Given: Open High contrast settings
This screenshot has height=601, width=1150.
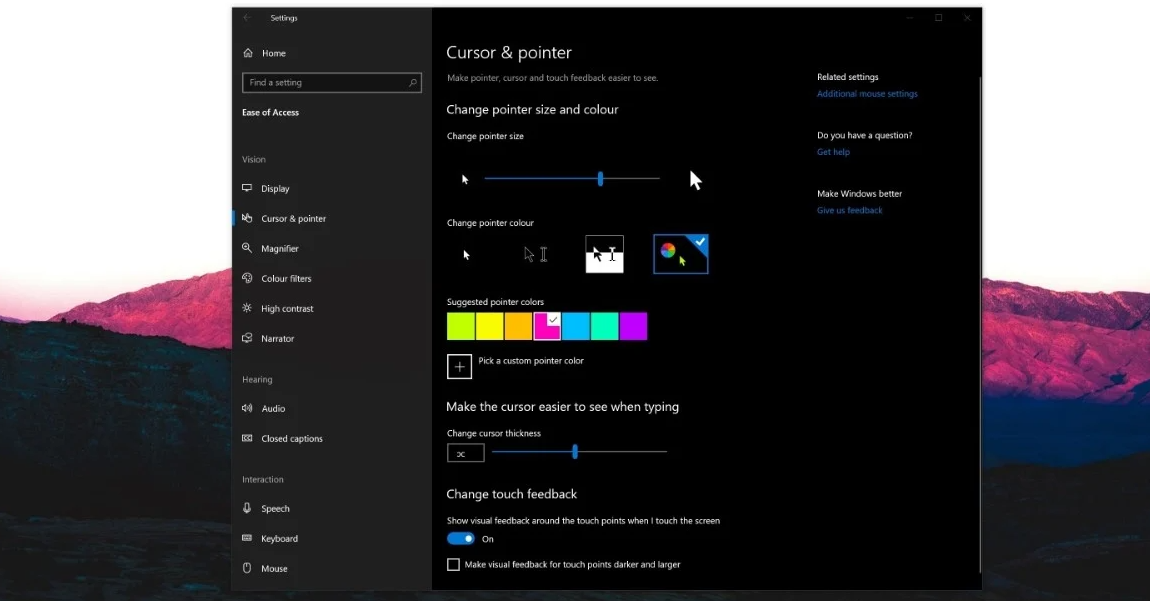Looking at the screenshot, I should (x=287, y=309).
